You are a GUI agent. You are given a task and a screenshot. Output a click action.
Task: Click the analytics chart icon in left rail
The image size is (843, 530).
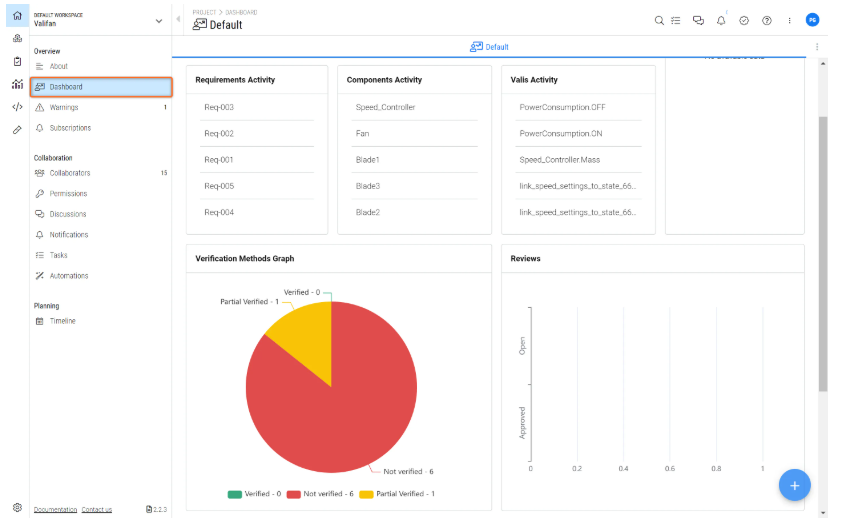(x=17, y=84)
